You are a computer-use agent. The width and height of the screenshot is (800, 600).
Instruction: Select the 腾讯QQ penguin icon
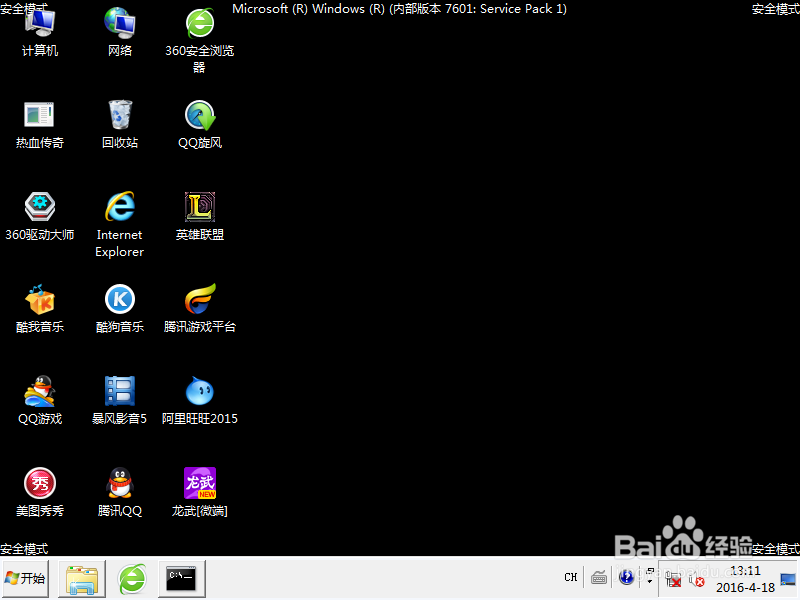click(x=120, y=492)
